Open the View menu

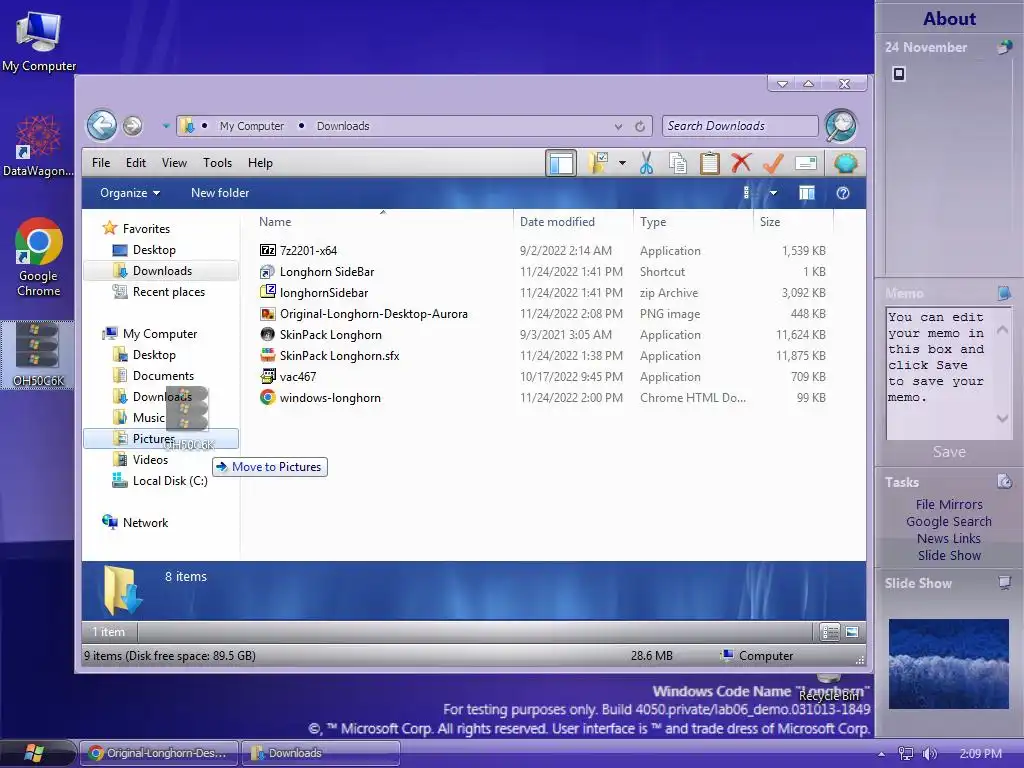174,163
